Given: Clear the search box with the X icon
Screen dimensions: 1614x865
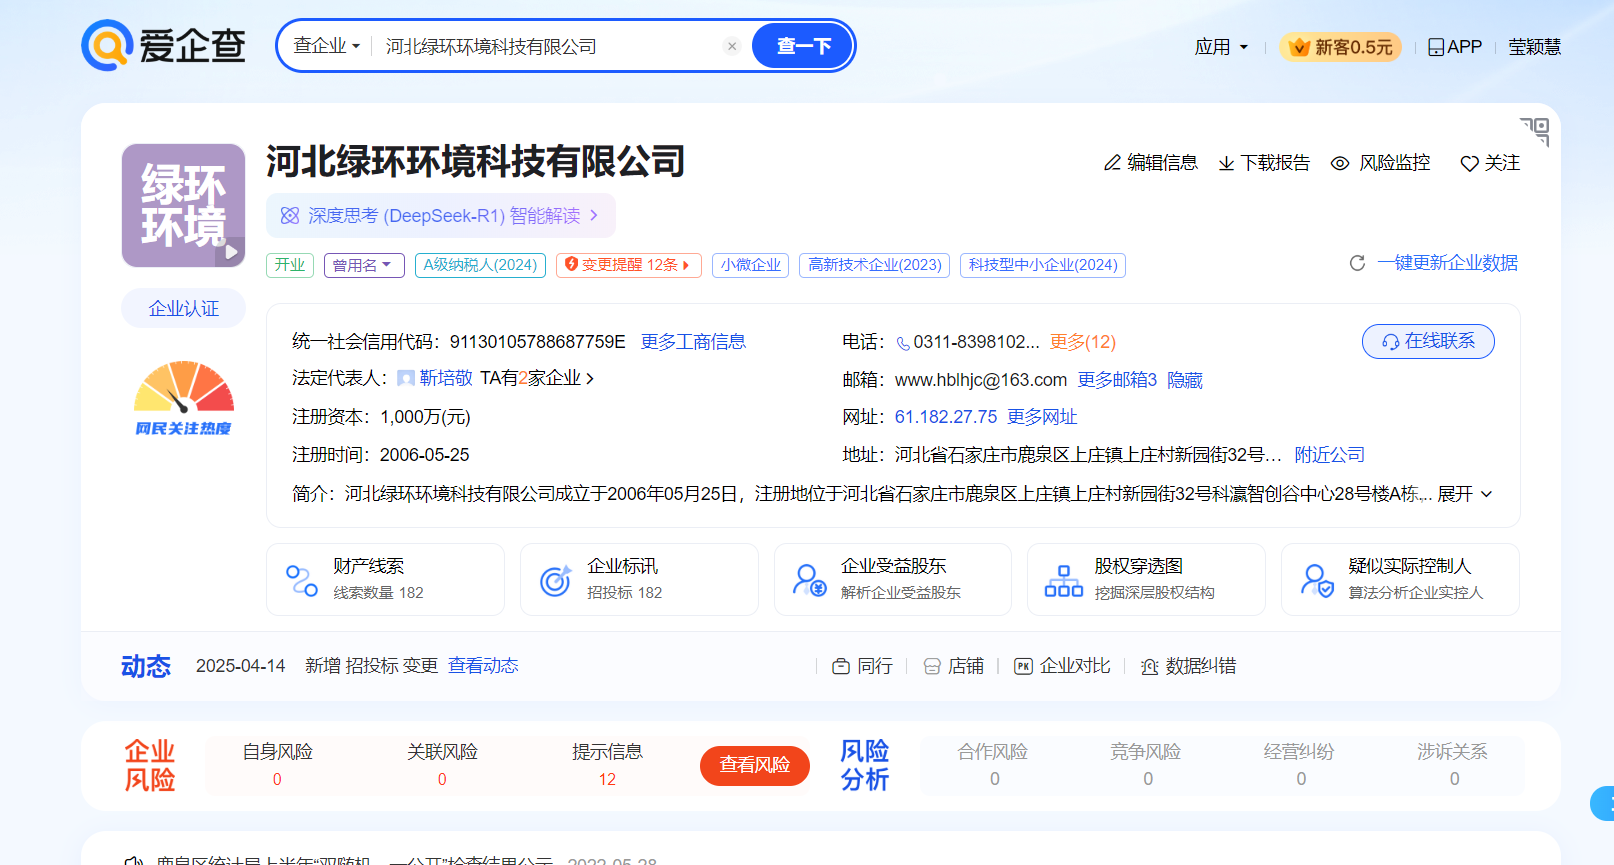Looking at the screenshot, I should click(x=732, y=46).
